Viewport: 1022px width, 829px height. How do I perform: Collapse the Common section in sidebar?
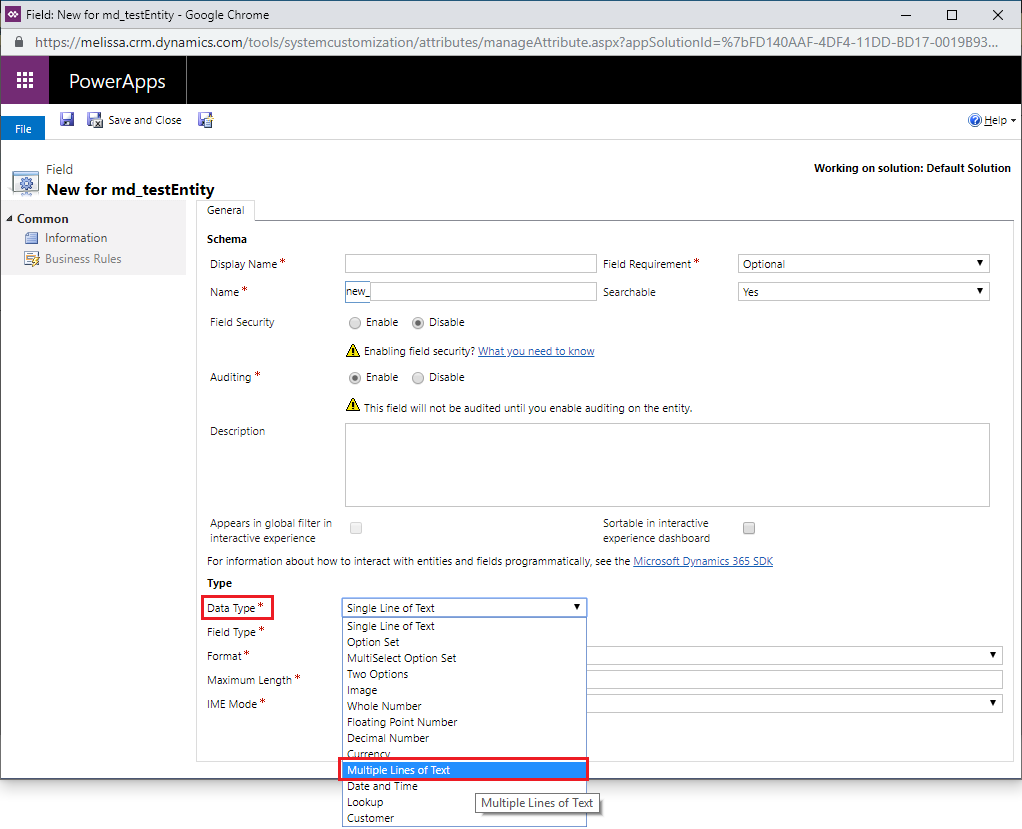[9, 219]
